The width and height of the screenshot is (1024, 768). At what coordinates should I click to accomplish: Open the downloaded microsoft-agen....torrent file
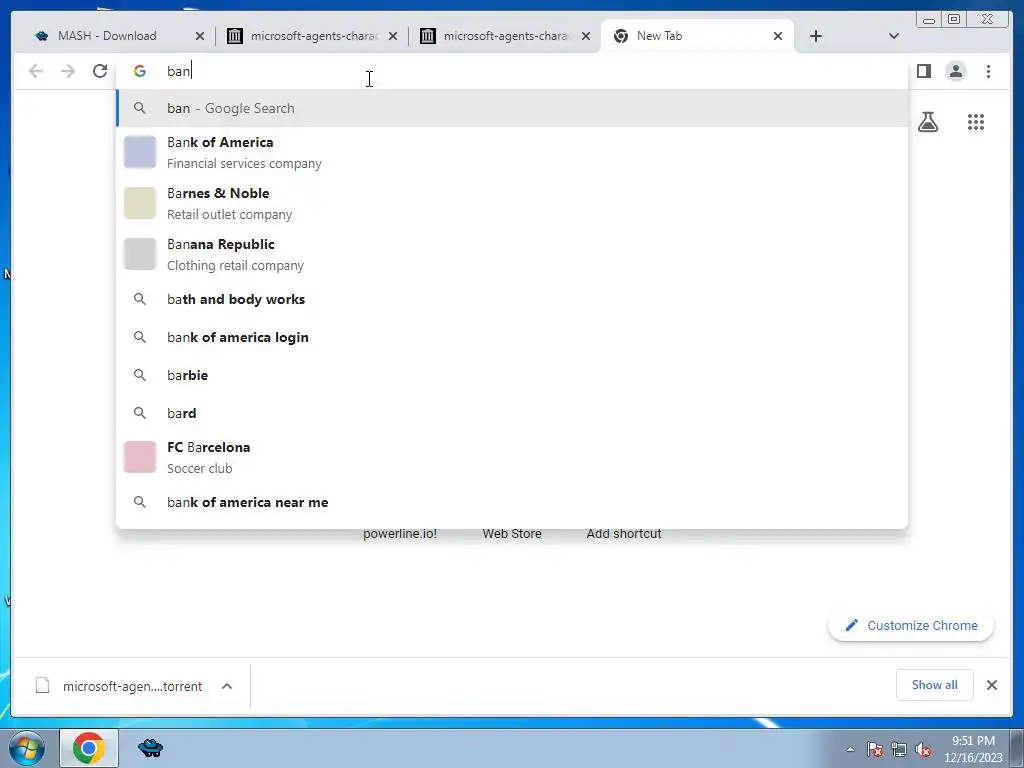119,686
